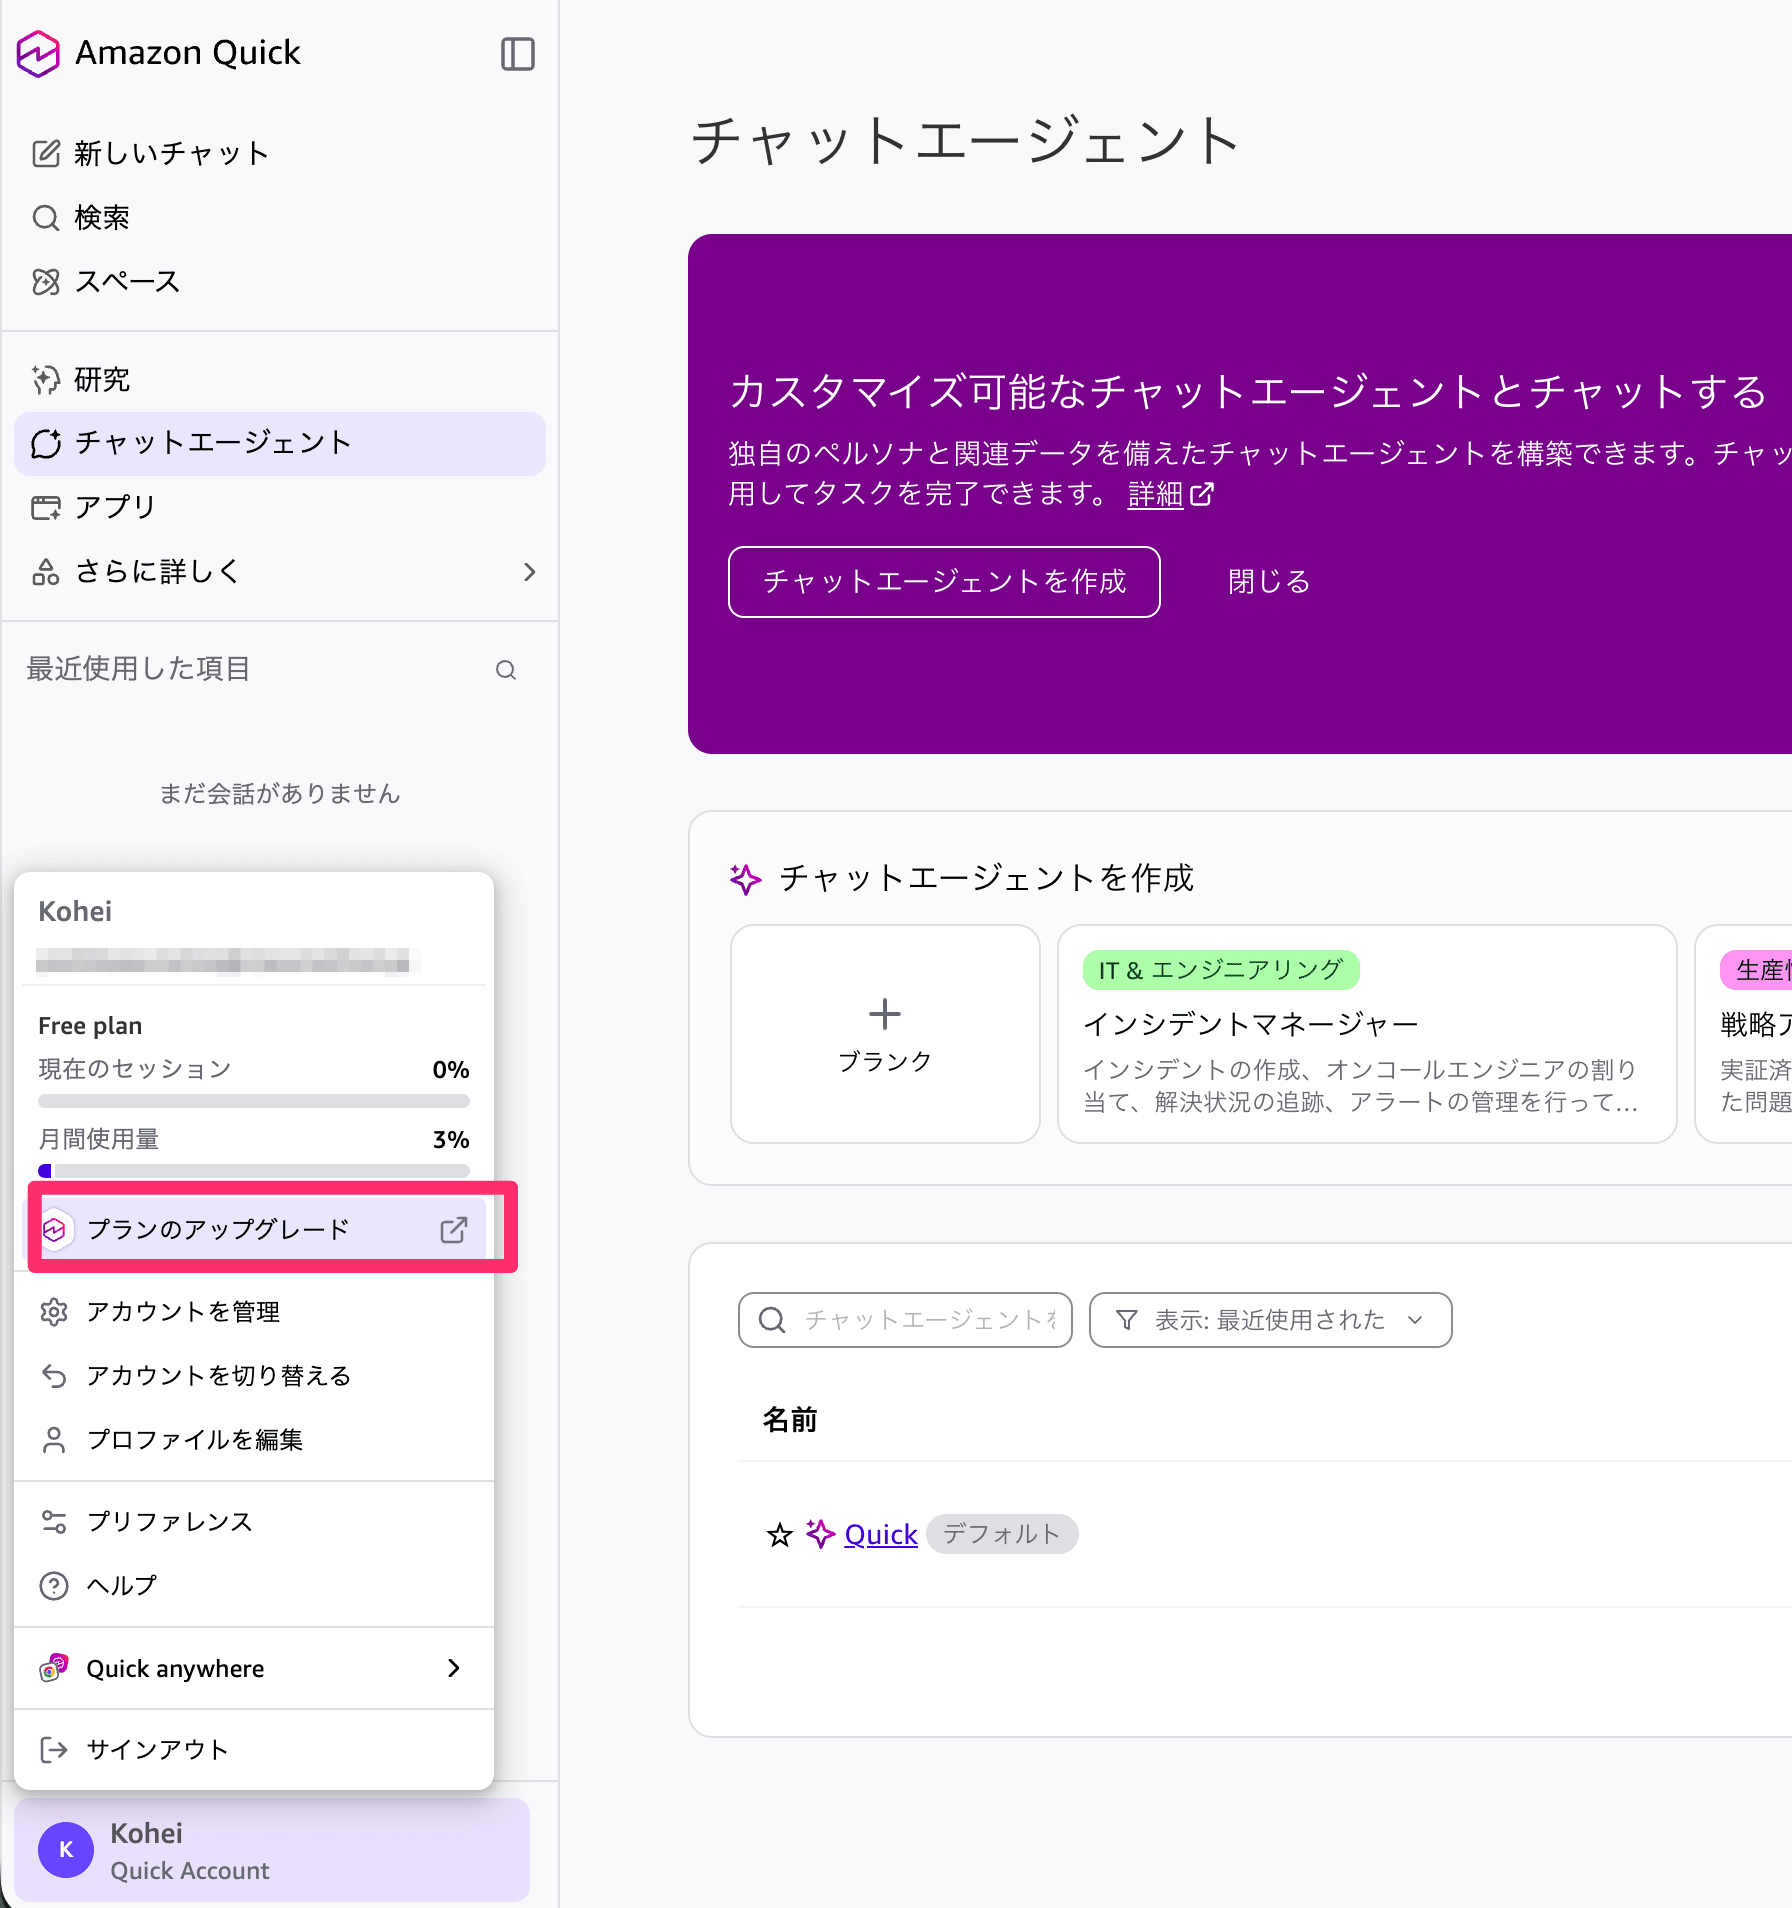
Task: Click the 現在のセッション progress bar
Action: click(254, 1101)
